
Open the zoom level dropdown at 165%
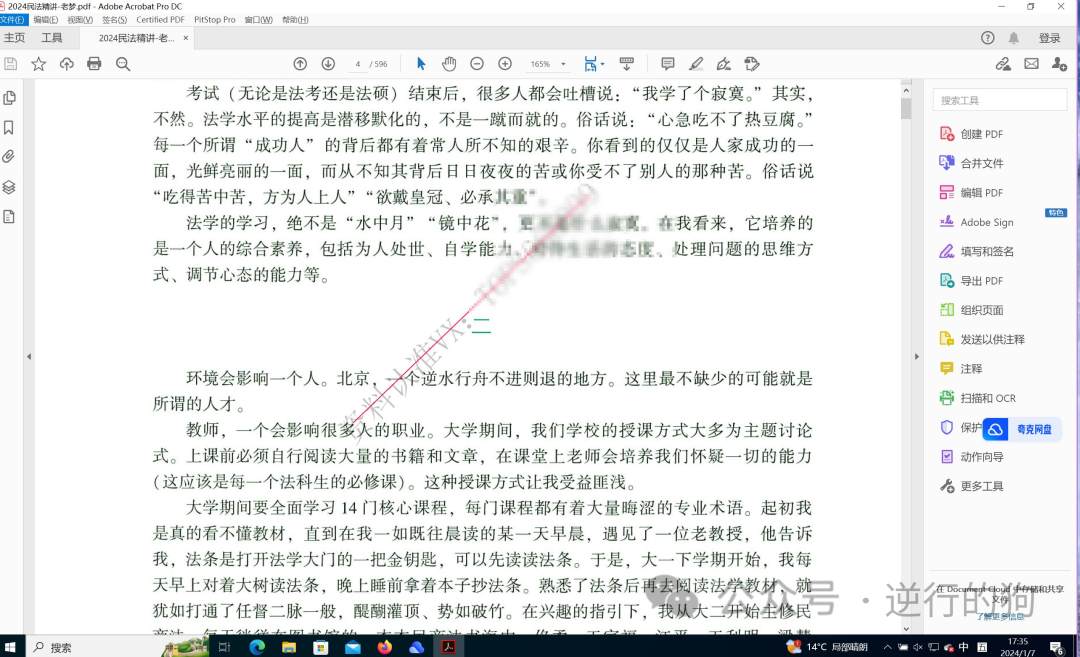546,63
